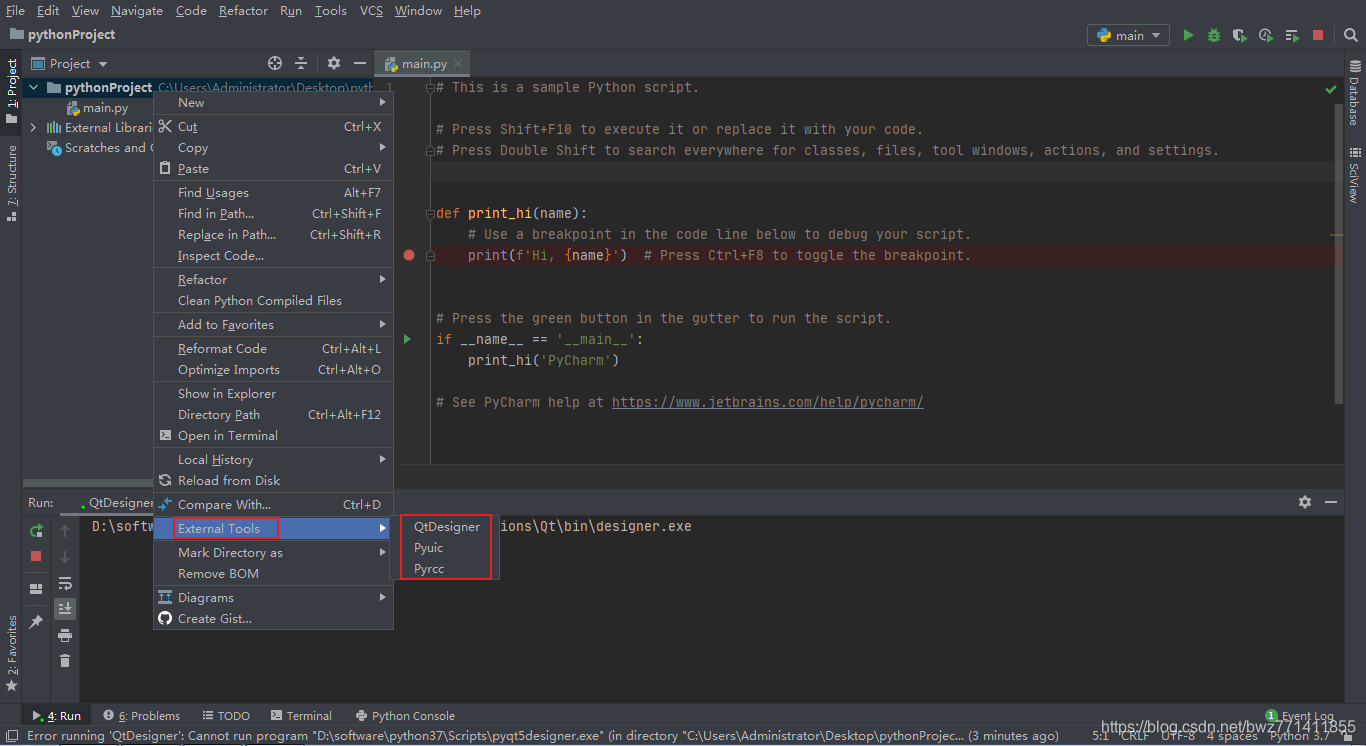Open the concurrency run list-play icon
This screenshot has height=746, width=1366.
[1292, 35]
